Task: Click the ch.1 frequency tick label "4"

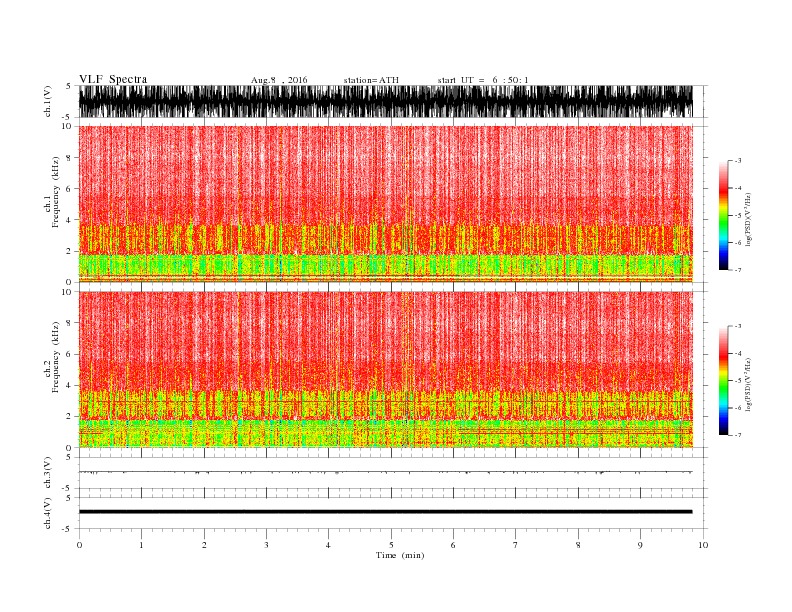Action: click(x=69, y=220)
